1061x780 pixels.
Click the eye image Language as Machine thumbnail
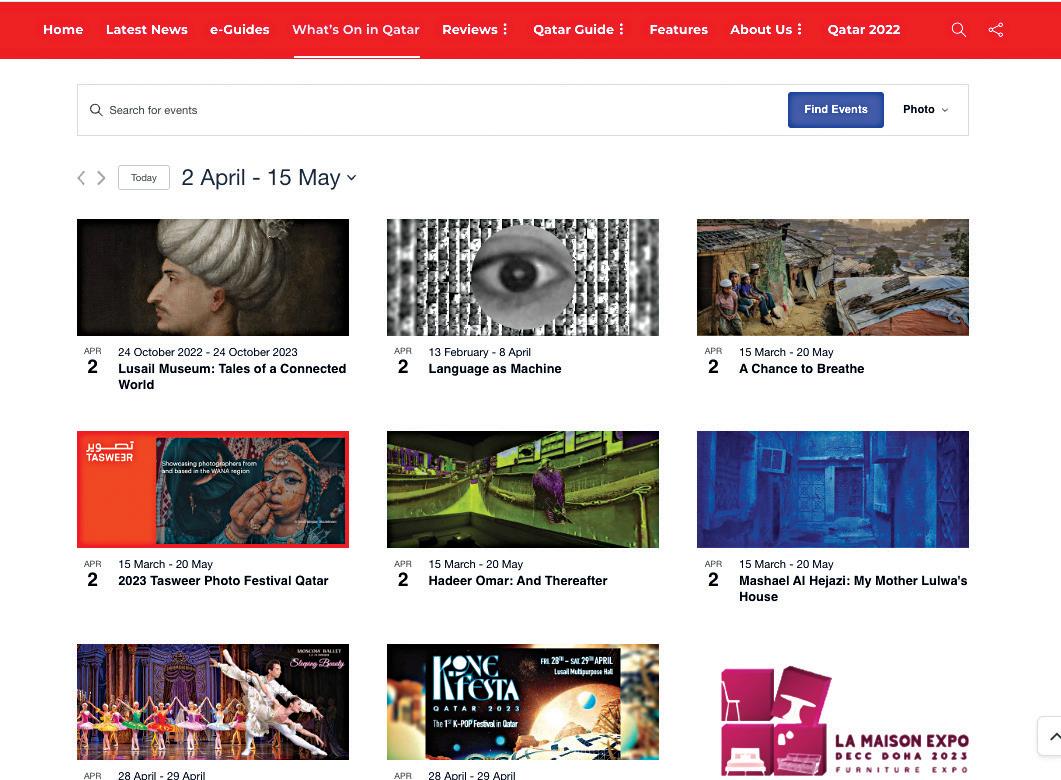pos(523,277)
